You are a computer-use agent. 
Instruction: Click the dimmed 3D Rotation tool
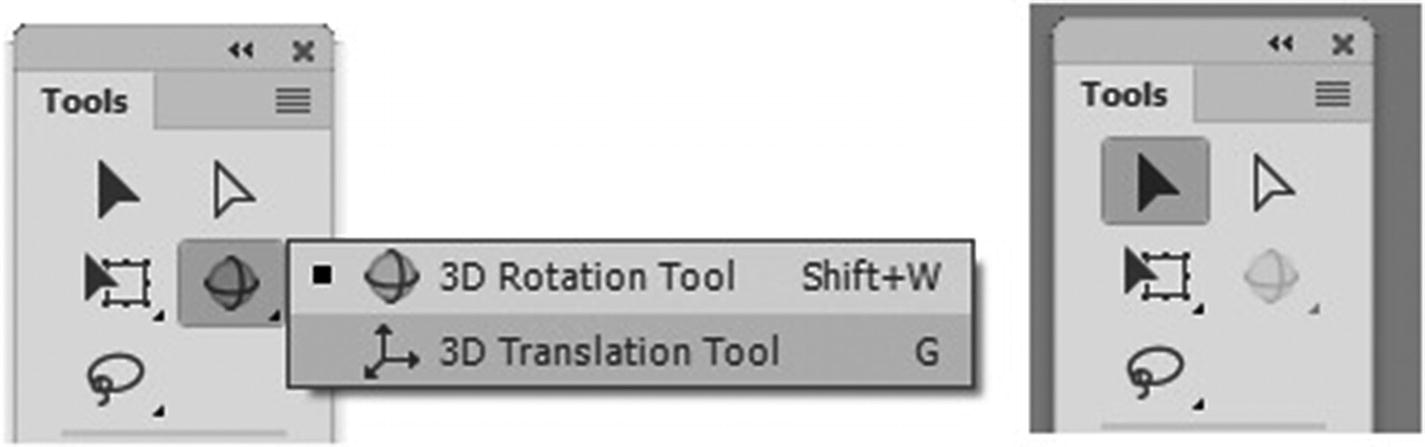click(1273, 275)
